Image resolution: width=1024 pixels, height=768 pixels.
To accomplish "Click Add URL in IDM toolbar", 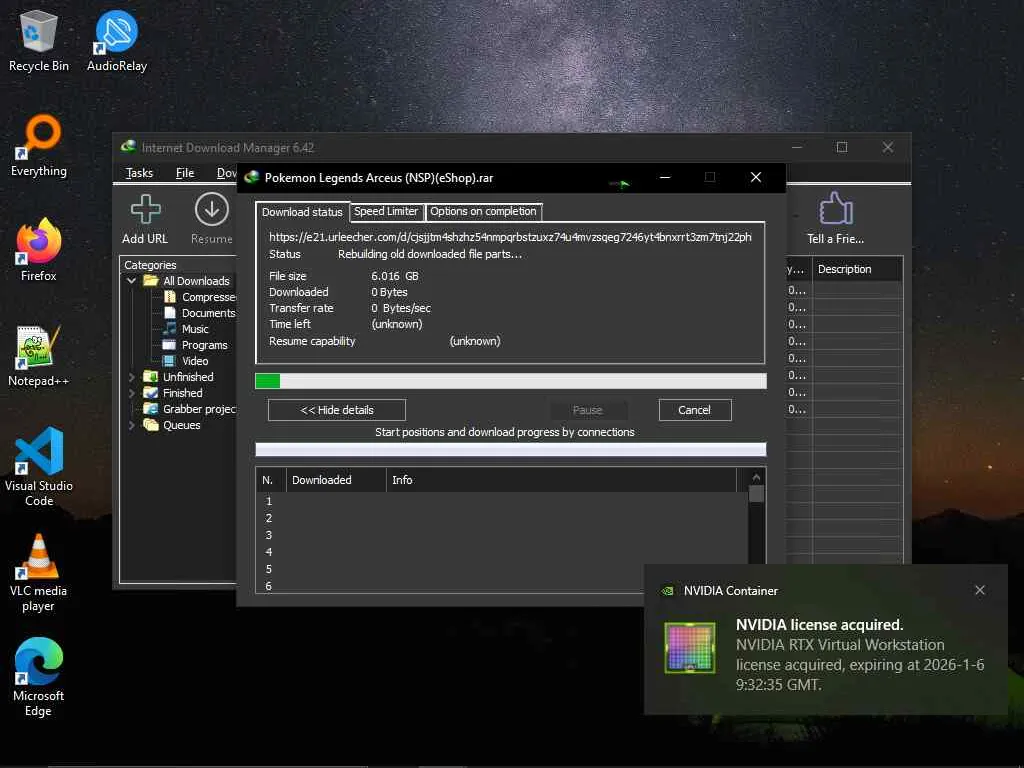I will (x=145, y=219).
